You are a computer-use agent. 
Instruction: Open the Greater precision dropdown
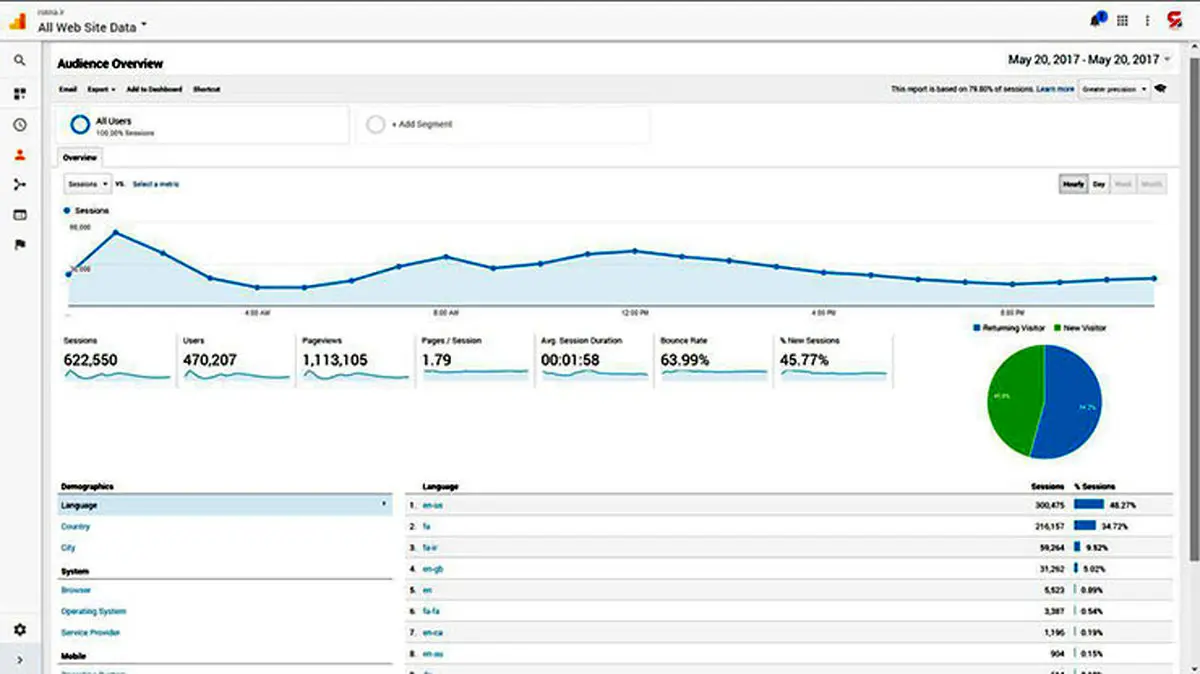1114,89
